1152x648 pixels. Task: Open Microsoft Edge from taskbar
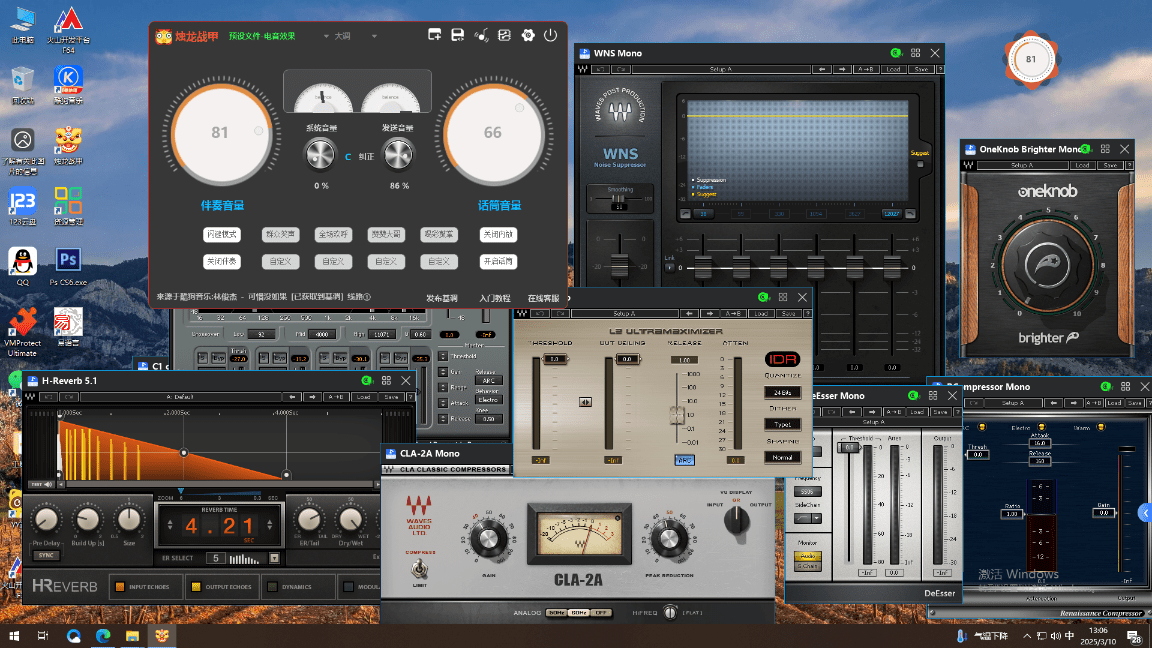click(103, 636)
